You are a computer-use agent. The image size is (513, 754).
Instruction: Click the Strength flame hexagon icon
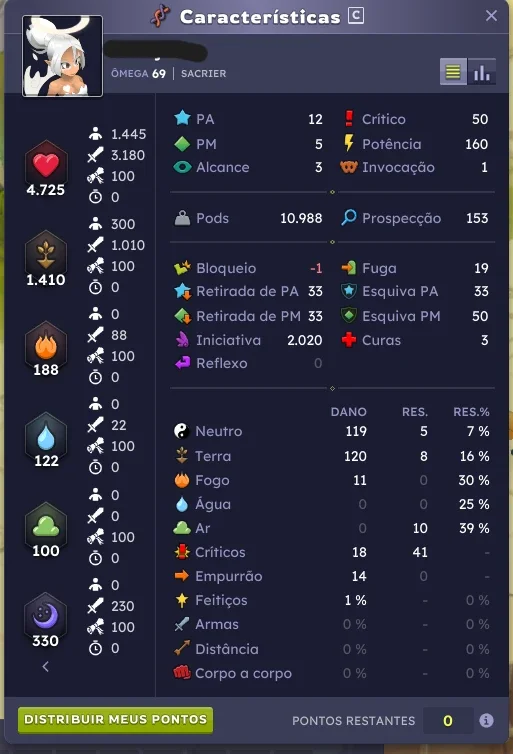(46, 343)
